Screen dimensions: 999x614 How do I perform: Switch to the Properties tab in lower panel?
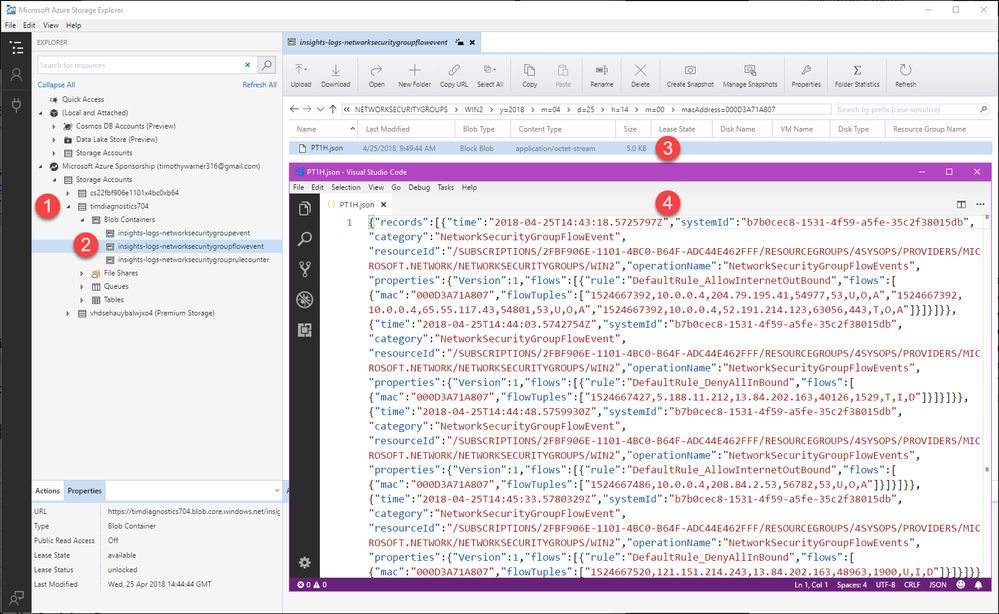pyautogui.click(x=84, y=490)
